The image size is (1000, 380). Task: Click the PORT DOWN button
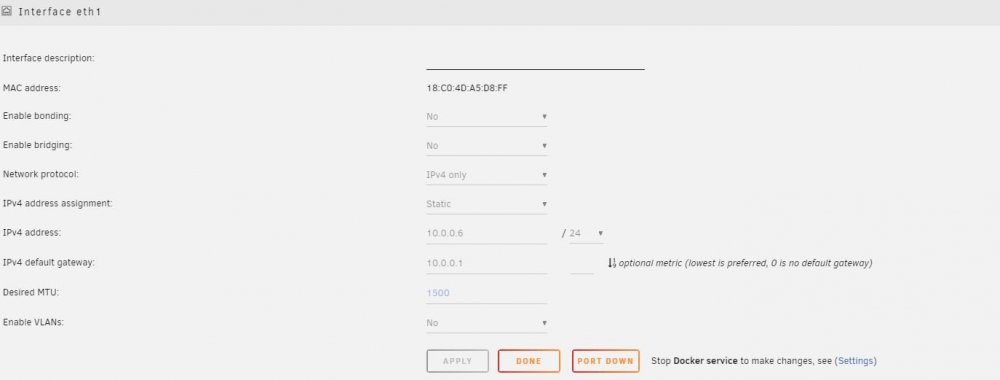pyautogui.click(x=605, y=361)
